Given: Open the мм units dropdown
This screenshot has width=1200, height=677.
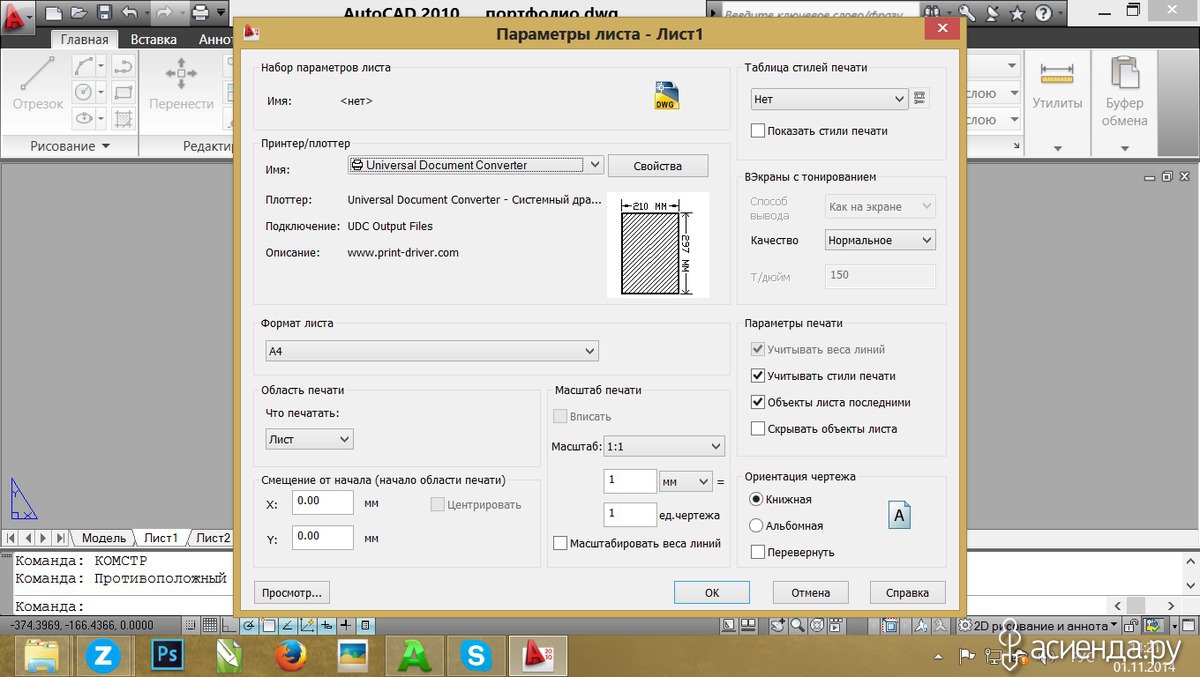Looking at the screenshot, I should tap(685, 481).
